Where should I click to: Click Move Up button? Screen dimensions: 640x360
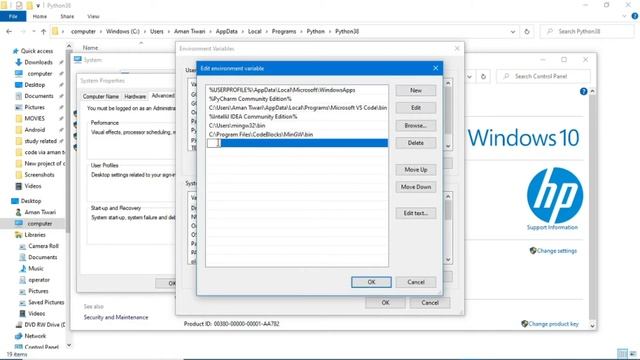[416, 169]
